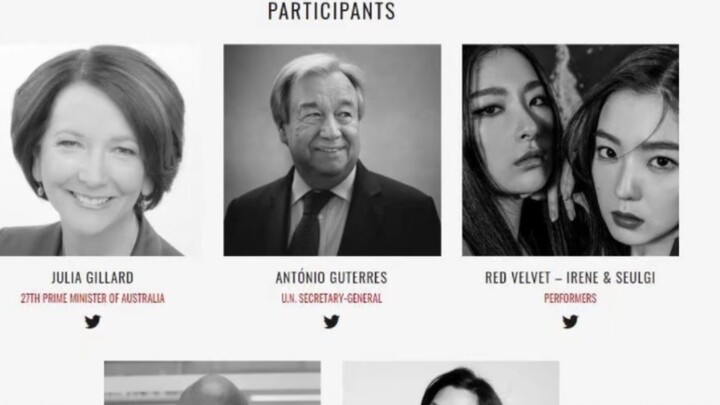Select the Julia Gillard name heading
The image size is (720, 405).
pos(92,278)
